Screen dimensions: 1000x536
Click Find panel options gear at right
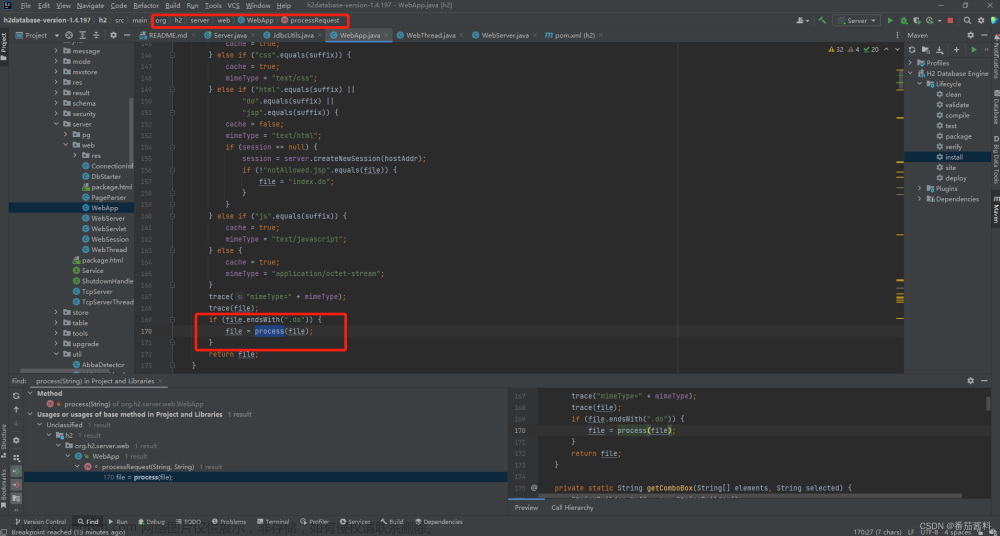[971, 380]
